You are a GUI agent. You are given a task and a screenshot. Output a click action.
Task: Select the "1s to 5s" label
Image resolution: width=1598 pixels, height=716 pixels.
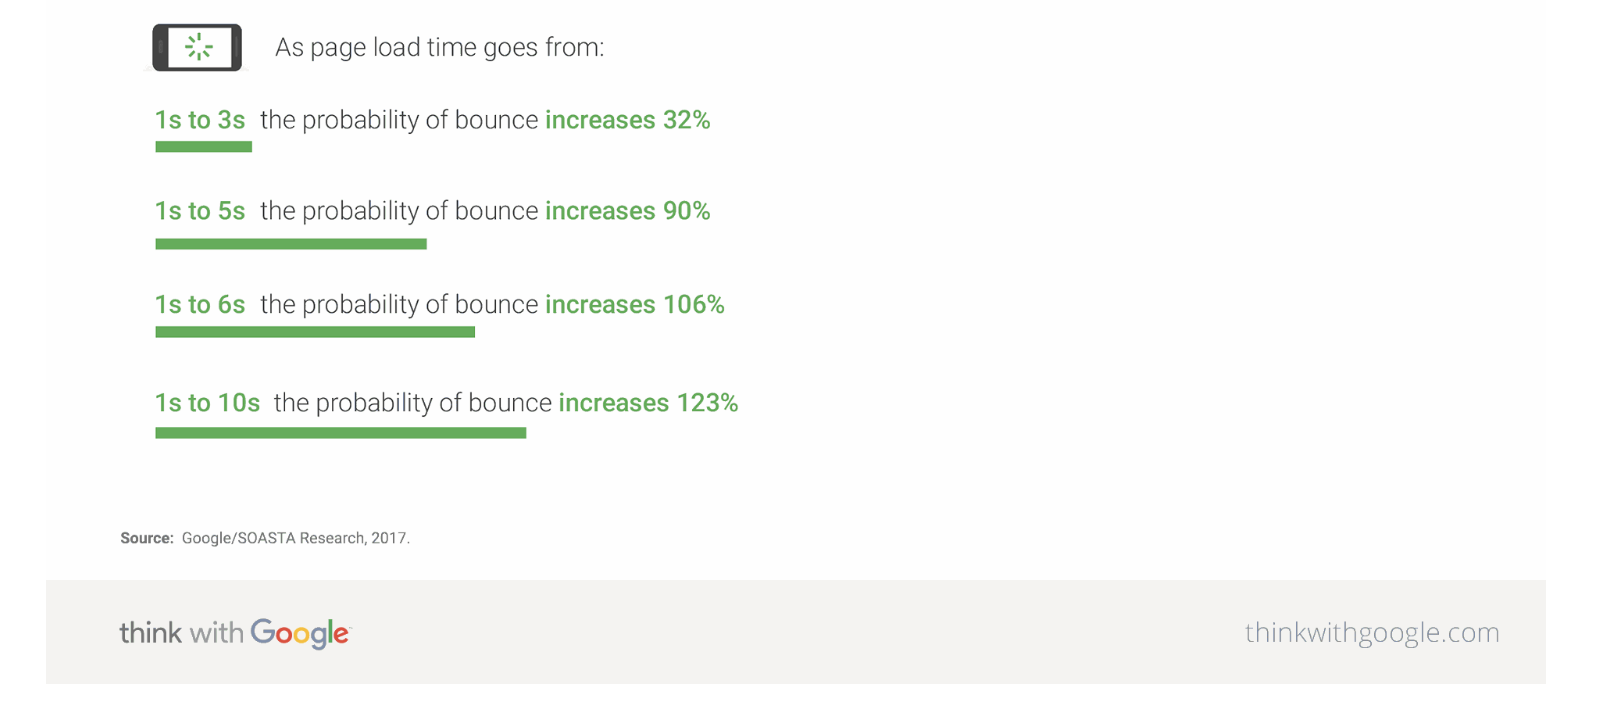200,211
